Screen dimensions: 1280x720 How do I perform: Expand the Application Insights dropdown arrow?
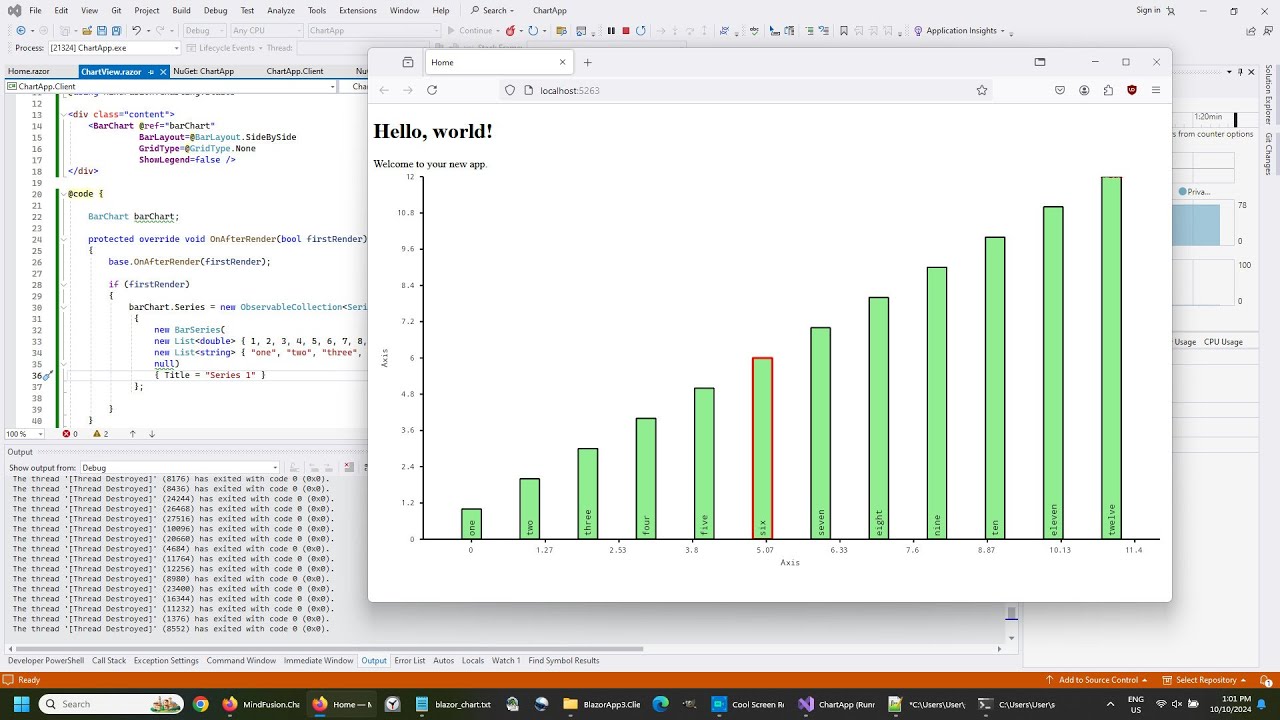pos(1003,31)
